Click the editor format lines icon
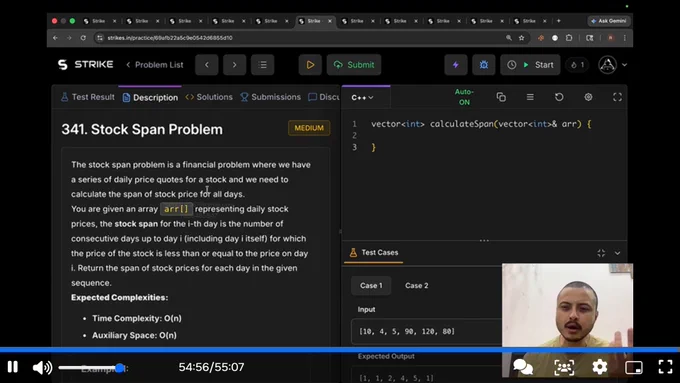The width and height of the screenshot is (680, 383). 530,97
